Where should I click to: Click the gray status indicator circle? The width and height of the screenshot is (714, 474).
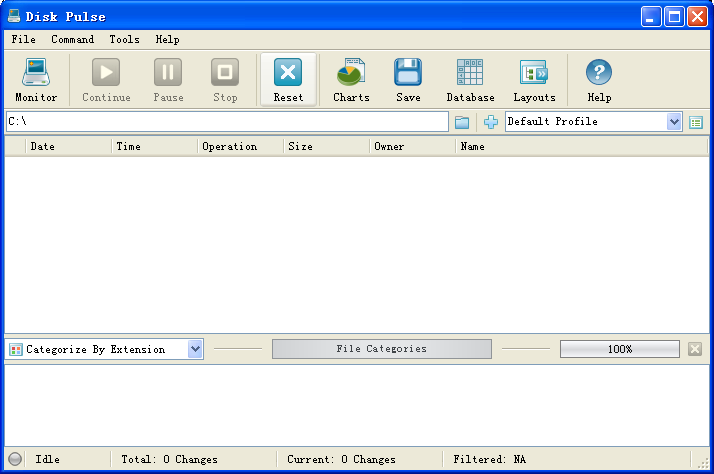[15, 459]
